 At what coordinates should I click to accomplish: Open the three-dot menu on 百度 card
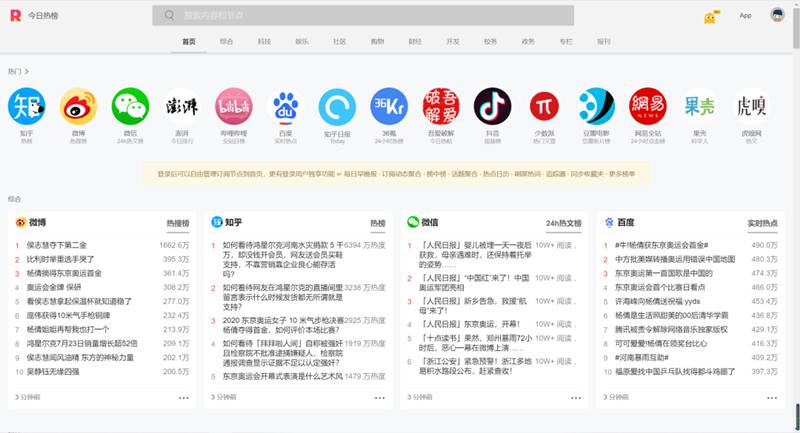[771, 397]
